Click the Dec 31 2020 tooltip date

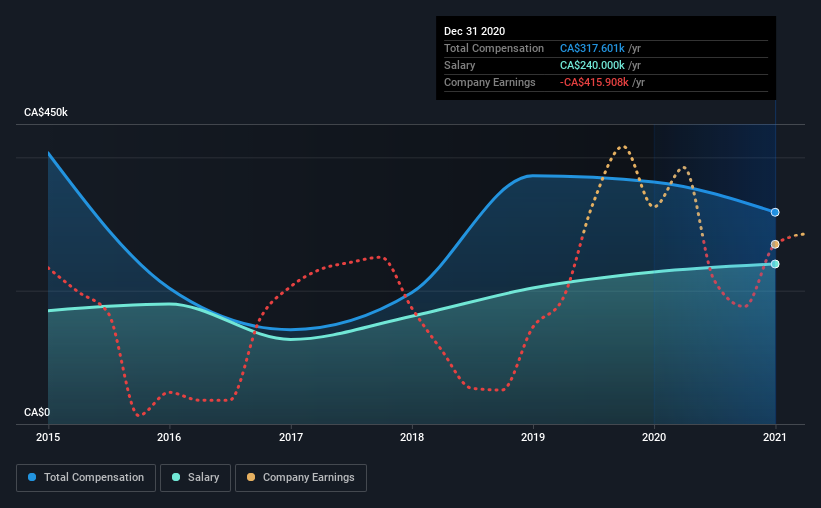(x=474, y=31)
